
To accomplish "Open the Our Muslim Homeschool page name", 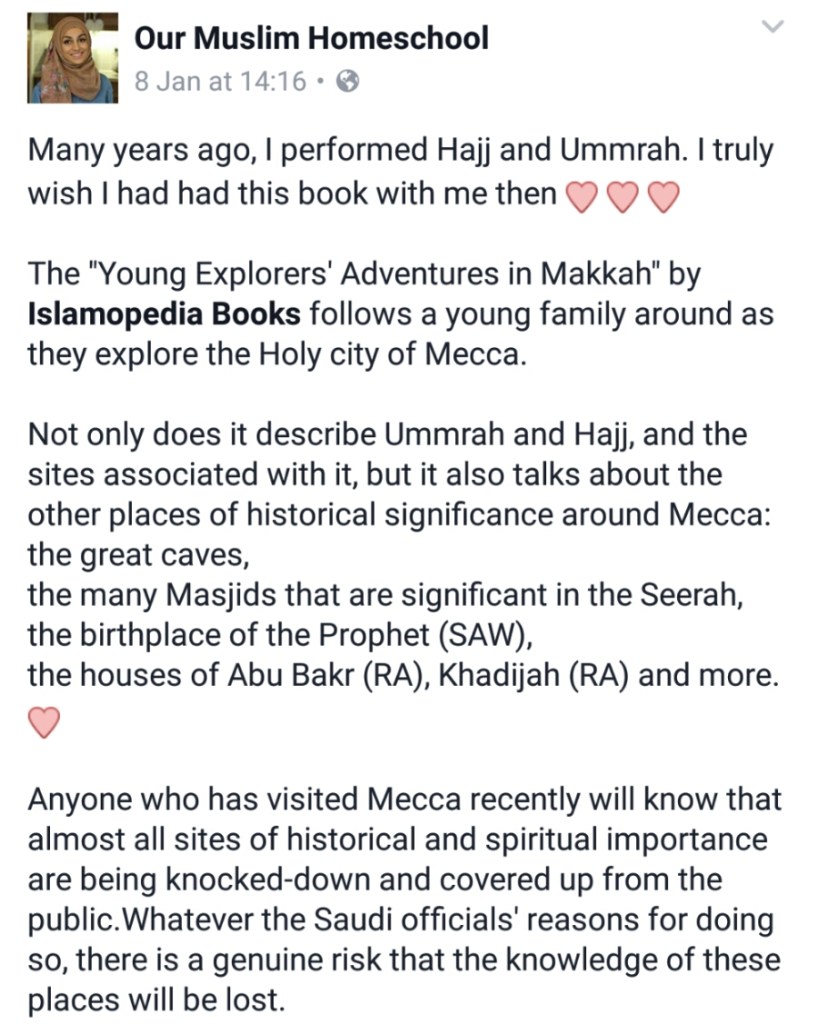I will 311,38.
